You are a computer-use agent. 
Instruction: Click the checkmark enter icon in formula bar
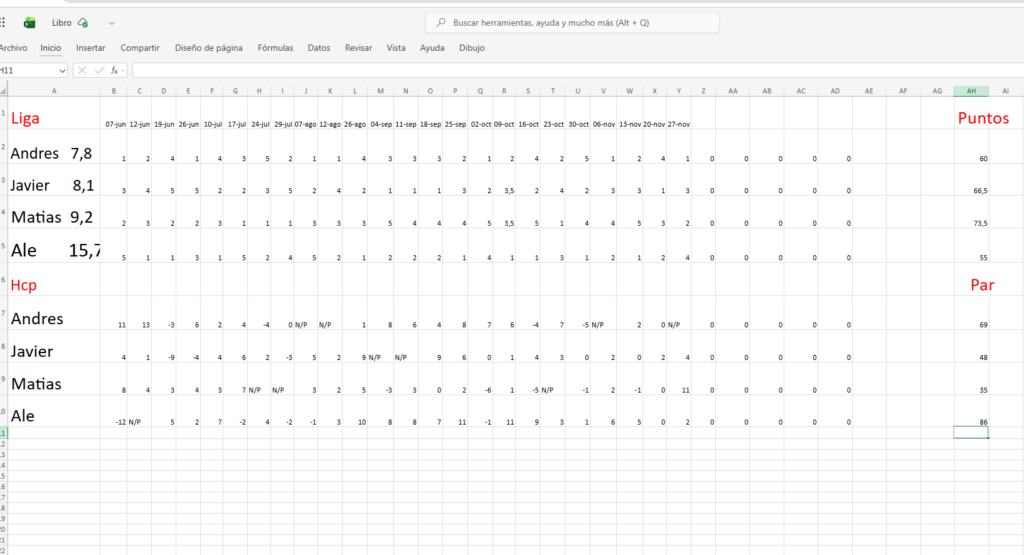pyautogui.click(x=99, y=70)
